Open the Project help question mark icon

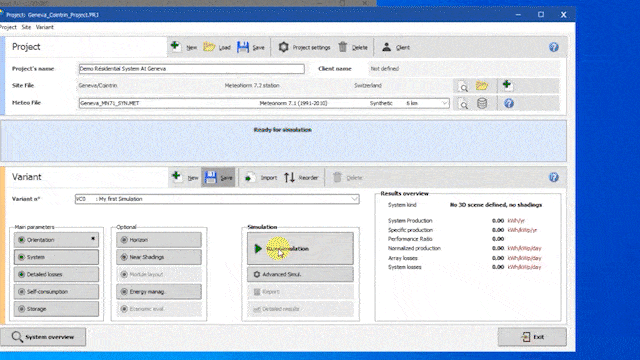[553, 47]
